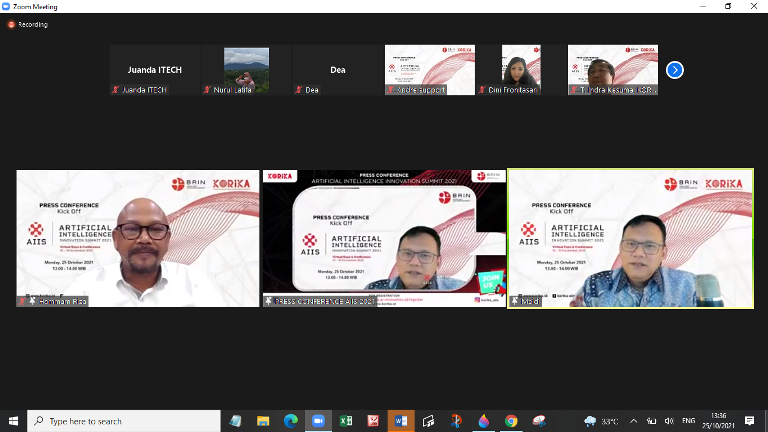
Task: Click pin icon on Hammam Riza video
Action: pyautogui.click(x=32, y=301)
